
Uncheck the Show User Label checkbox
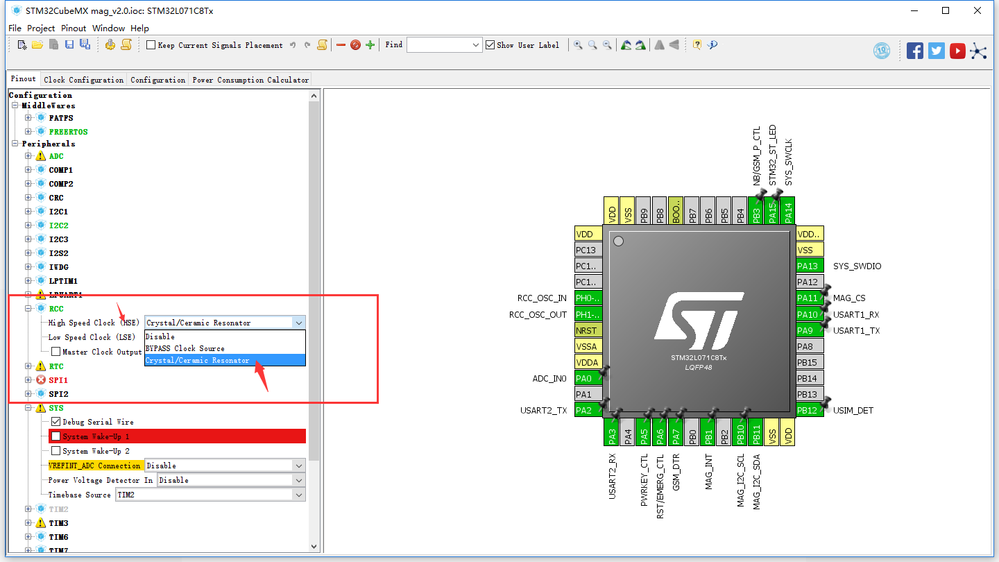click(x=490, y=45)
